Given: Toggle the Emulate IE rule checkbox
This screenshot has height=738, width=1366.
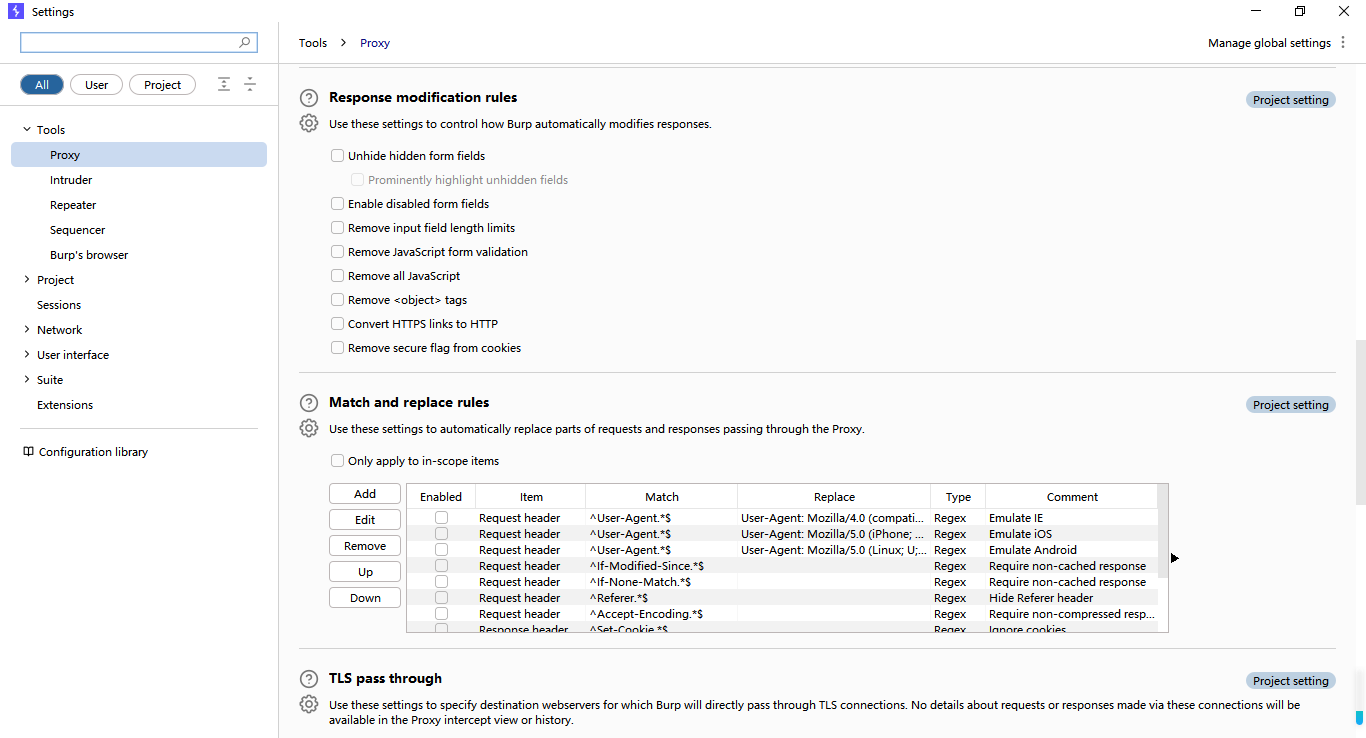Looking at the screenshot, I should coord(441,518).
